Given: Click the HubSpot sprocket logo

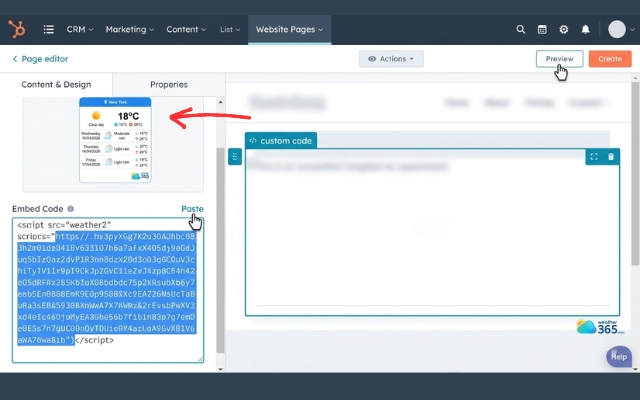Looking at the screenshot, I should click(17, 29).
